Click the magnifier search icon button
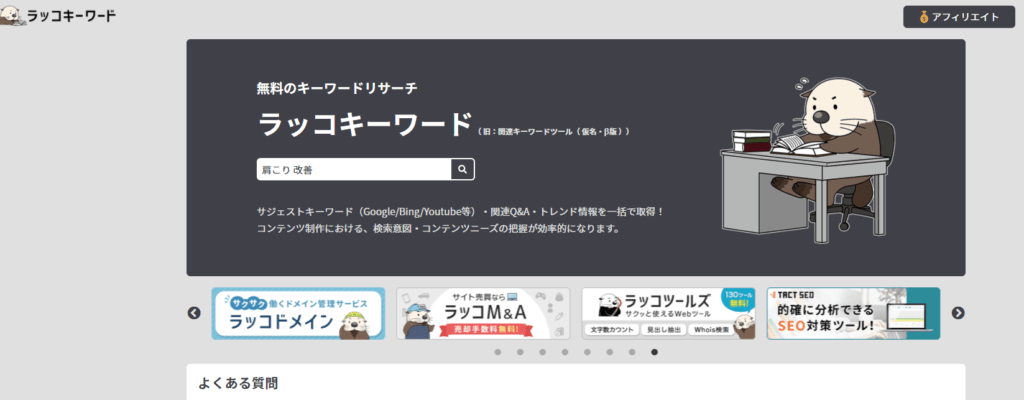Image resolution: width=1024 pixels, height=400 pixels. [462, 169]
